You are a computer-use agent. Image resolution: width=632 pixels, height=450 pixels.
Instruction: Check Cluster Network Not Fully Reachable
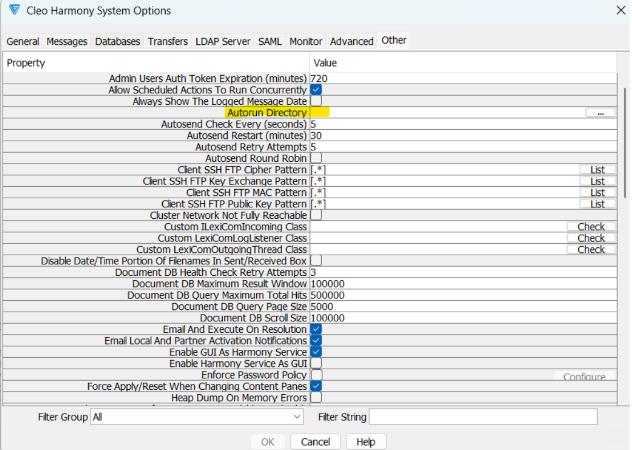[x=316, y=215]
